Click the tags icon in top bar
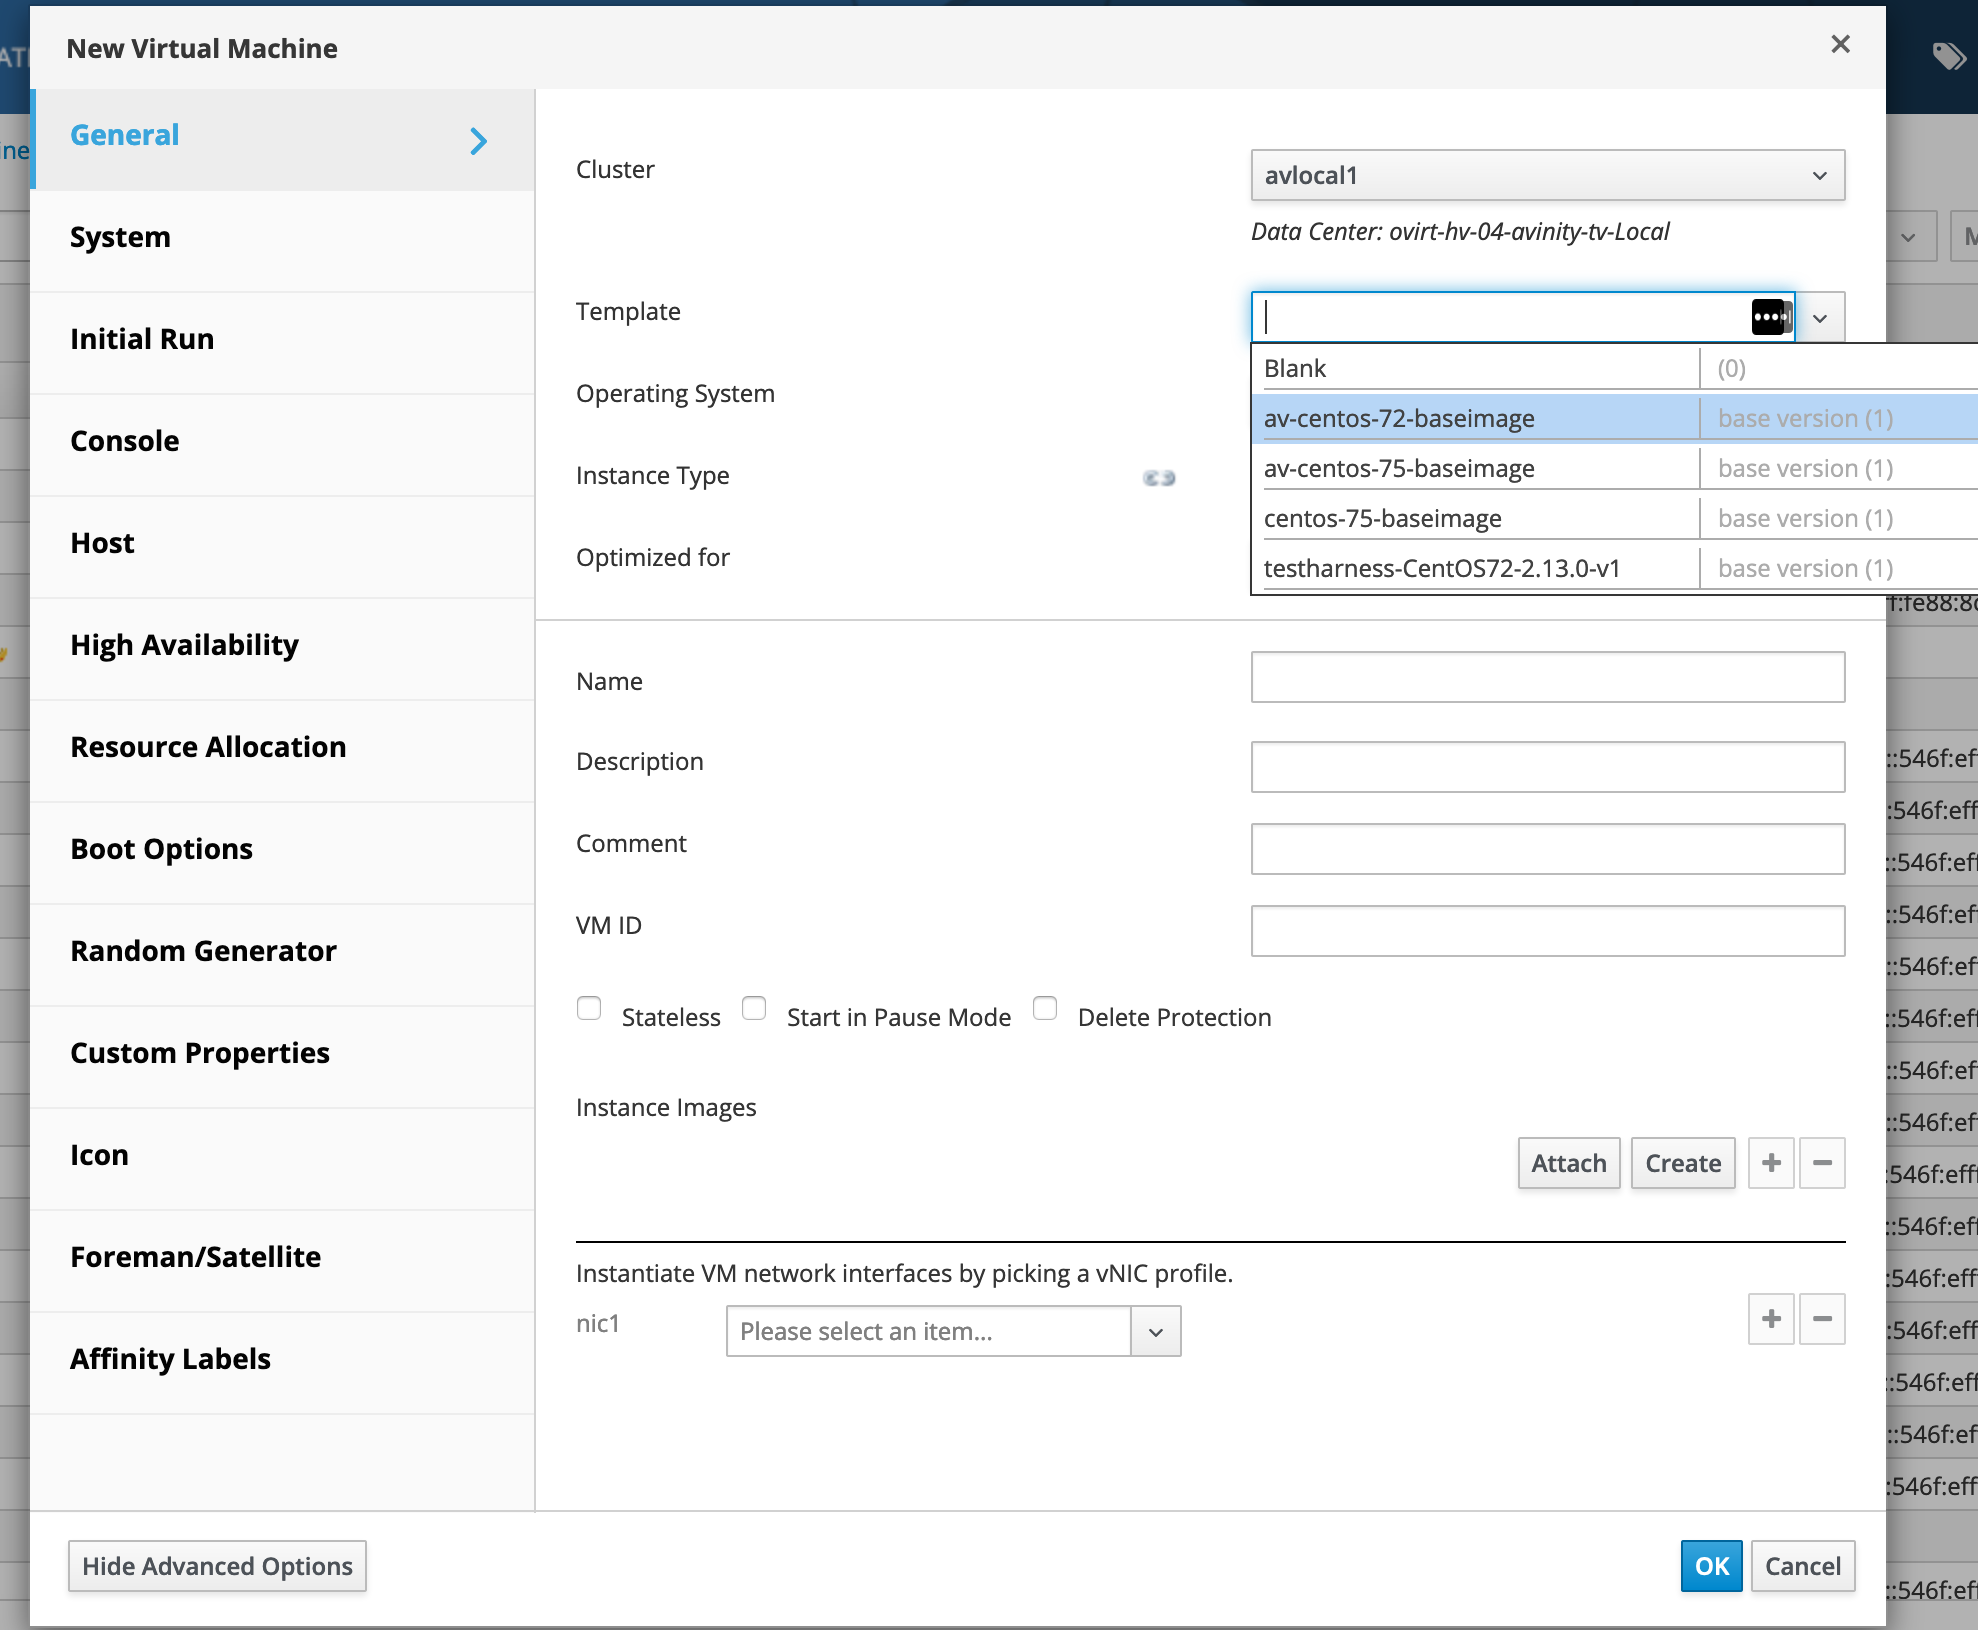The height and width of the screenshot is (1630, 1978). [x=1948, y=56]
